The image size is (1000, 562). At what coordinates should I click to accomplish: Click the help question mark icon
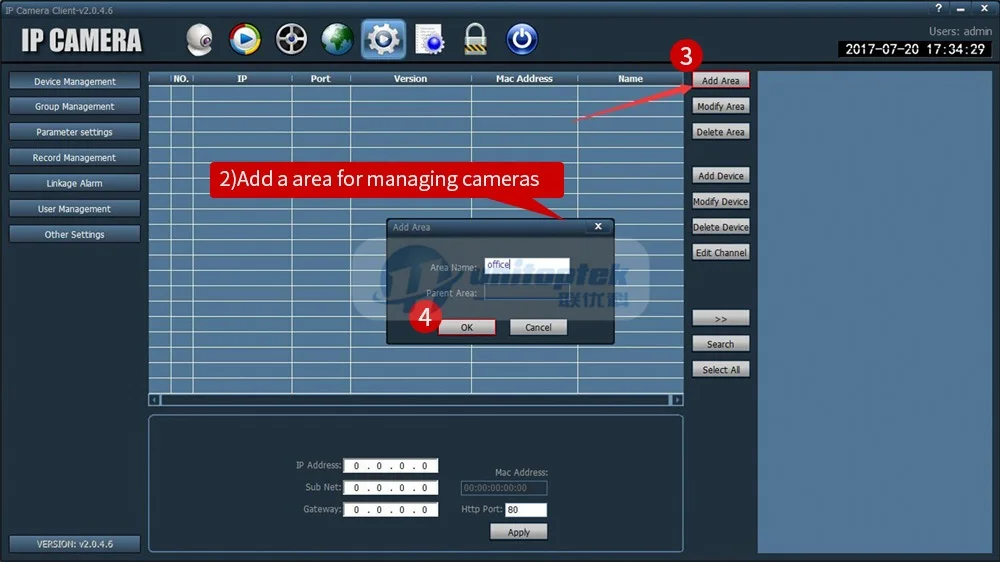click(x=938, y=8)
